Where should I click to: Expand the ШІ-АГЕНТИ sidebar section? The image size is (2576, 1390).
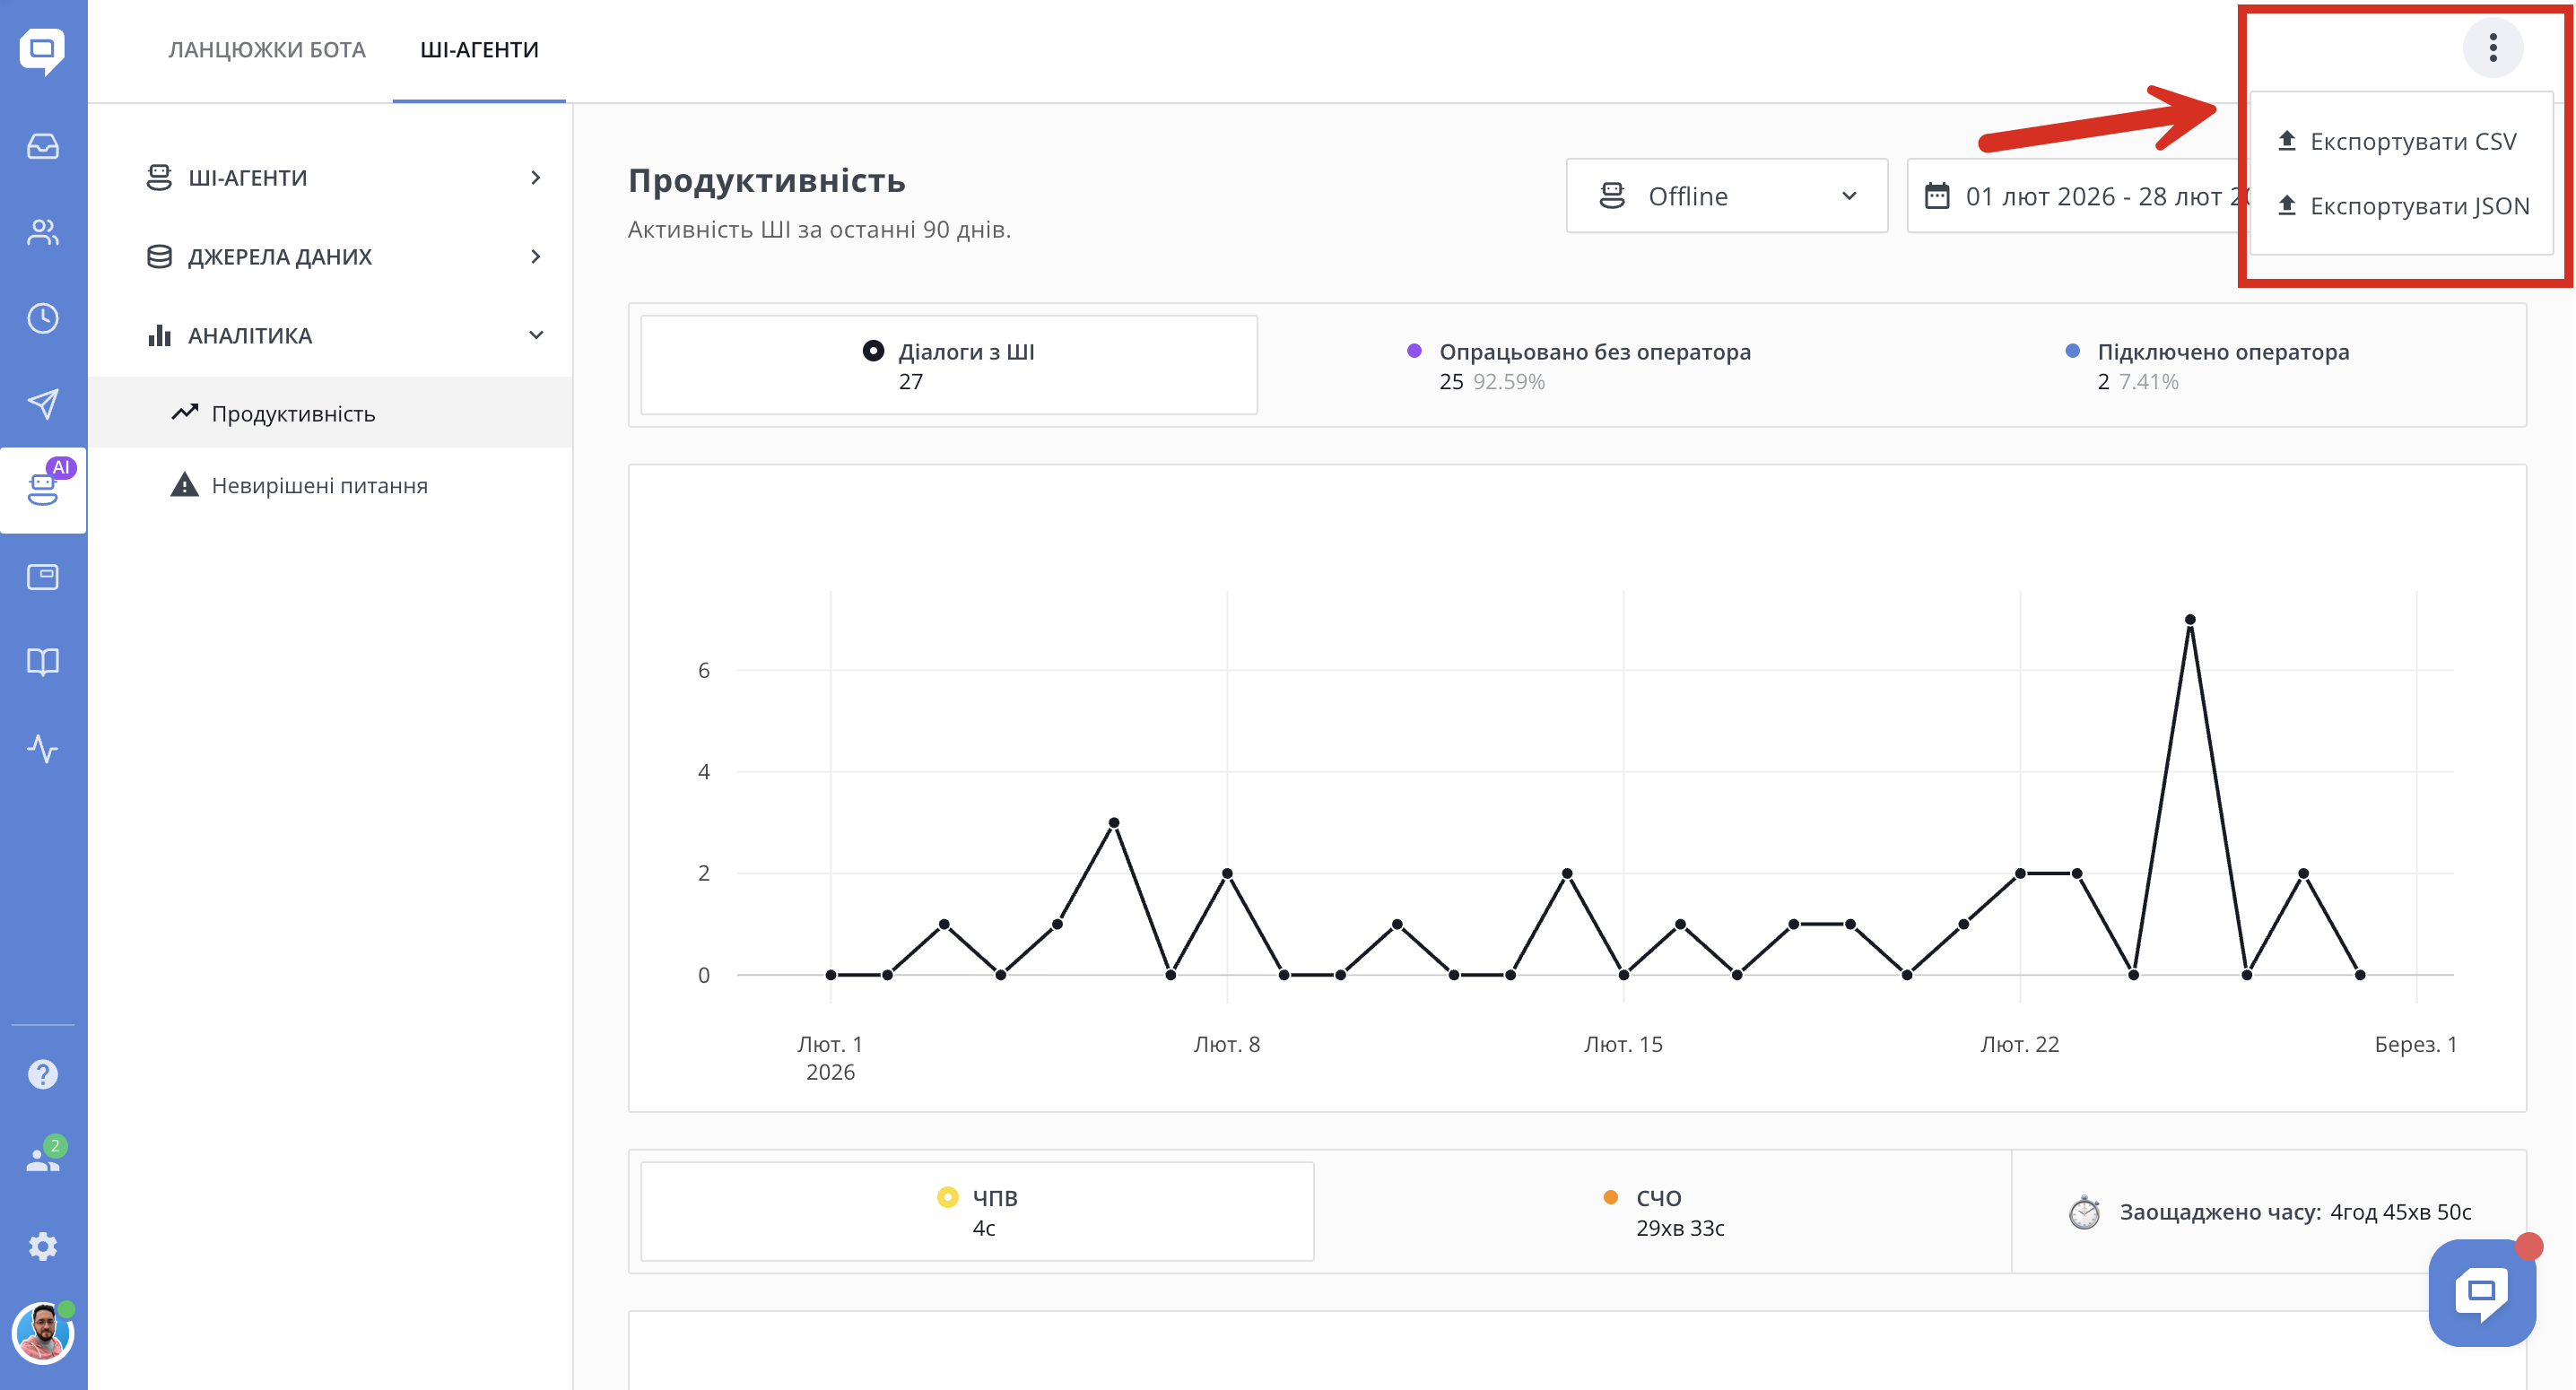(344, 178)
